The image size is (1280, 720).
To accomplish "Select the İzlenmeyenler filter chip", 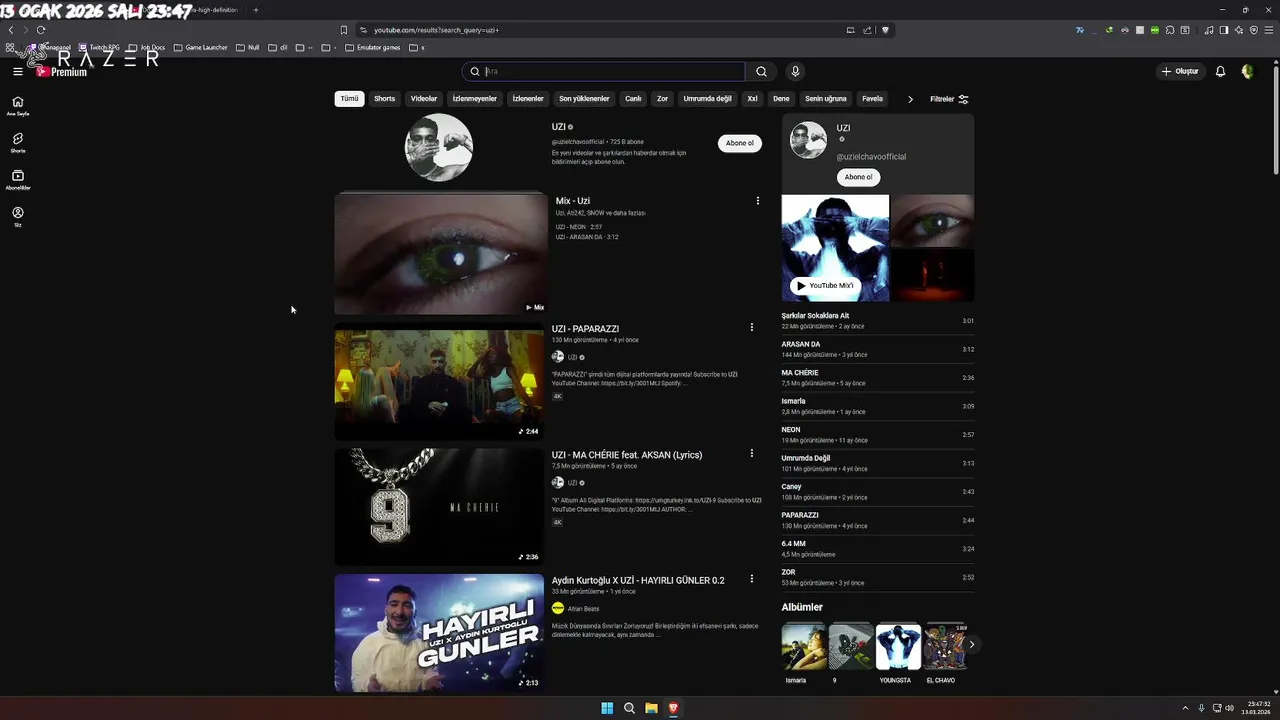I will pyautogui.click(x=475, y=99).
